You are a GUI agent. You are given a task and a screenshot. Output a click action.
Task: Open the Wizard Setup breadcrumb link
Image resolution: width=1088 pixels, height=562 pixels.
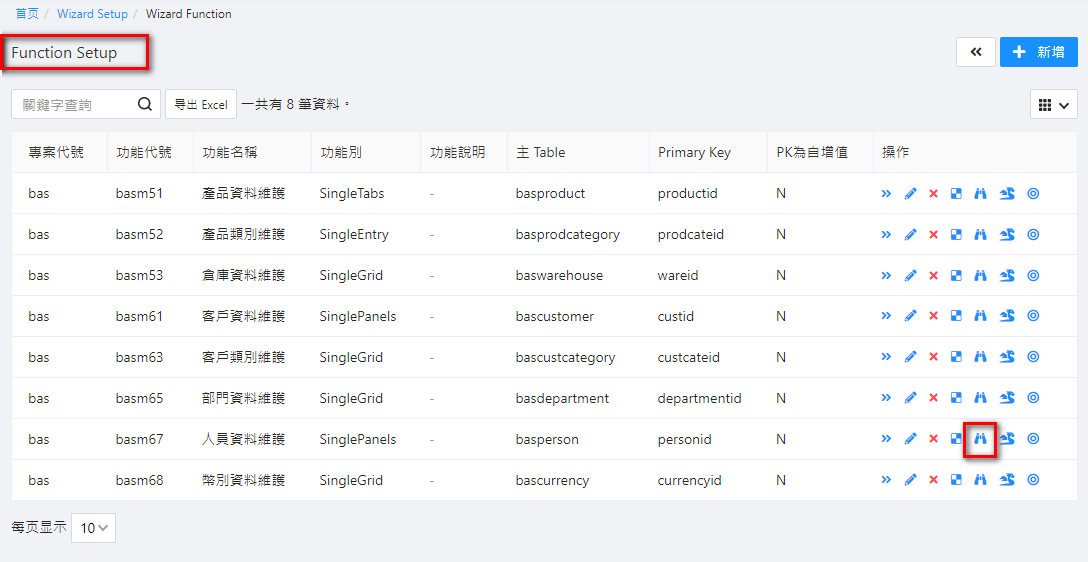(92, 14)
